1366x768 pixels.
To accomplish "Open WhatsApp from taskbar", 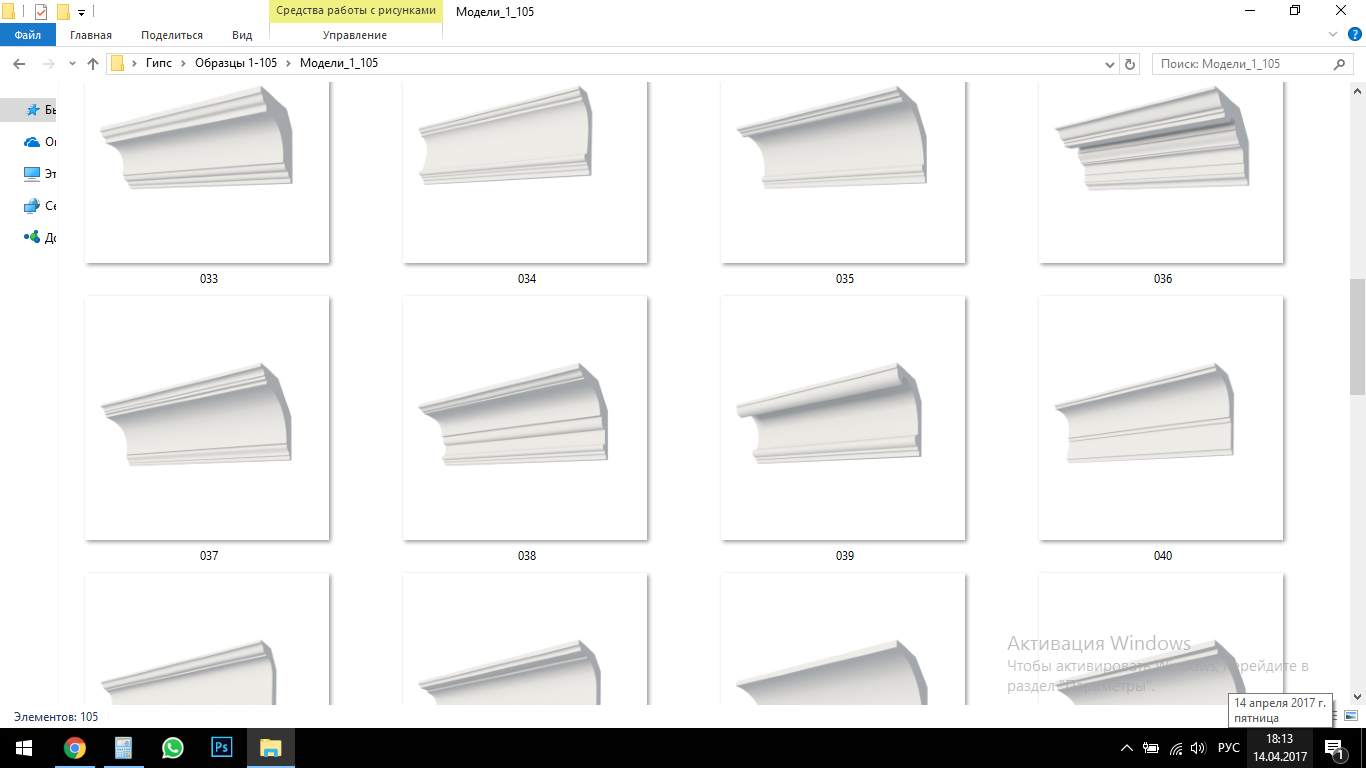I will pos(172,748).
